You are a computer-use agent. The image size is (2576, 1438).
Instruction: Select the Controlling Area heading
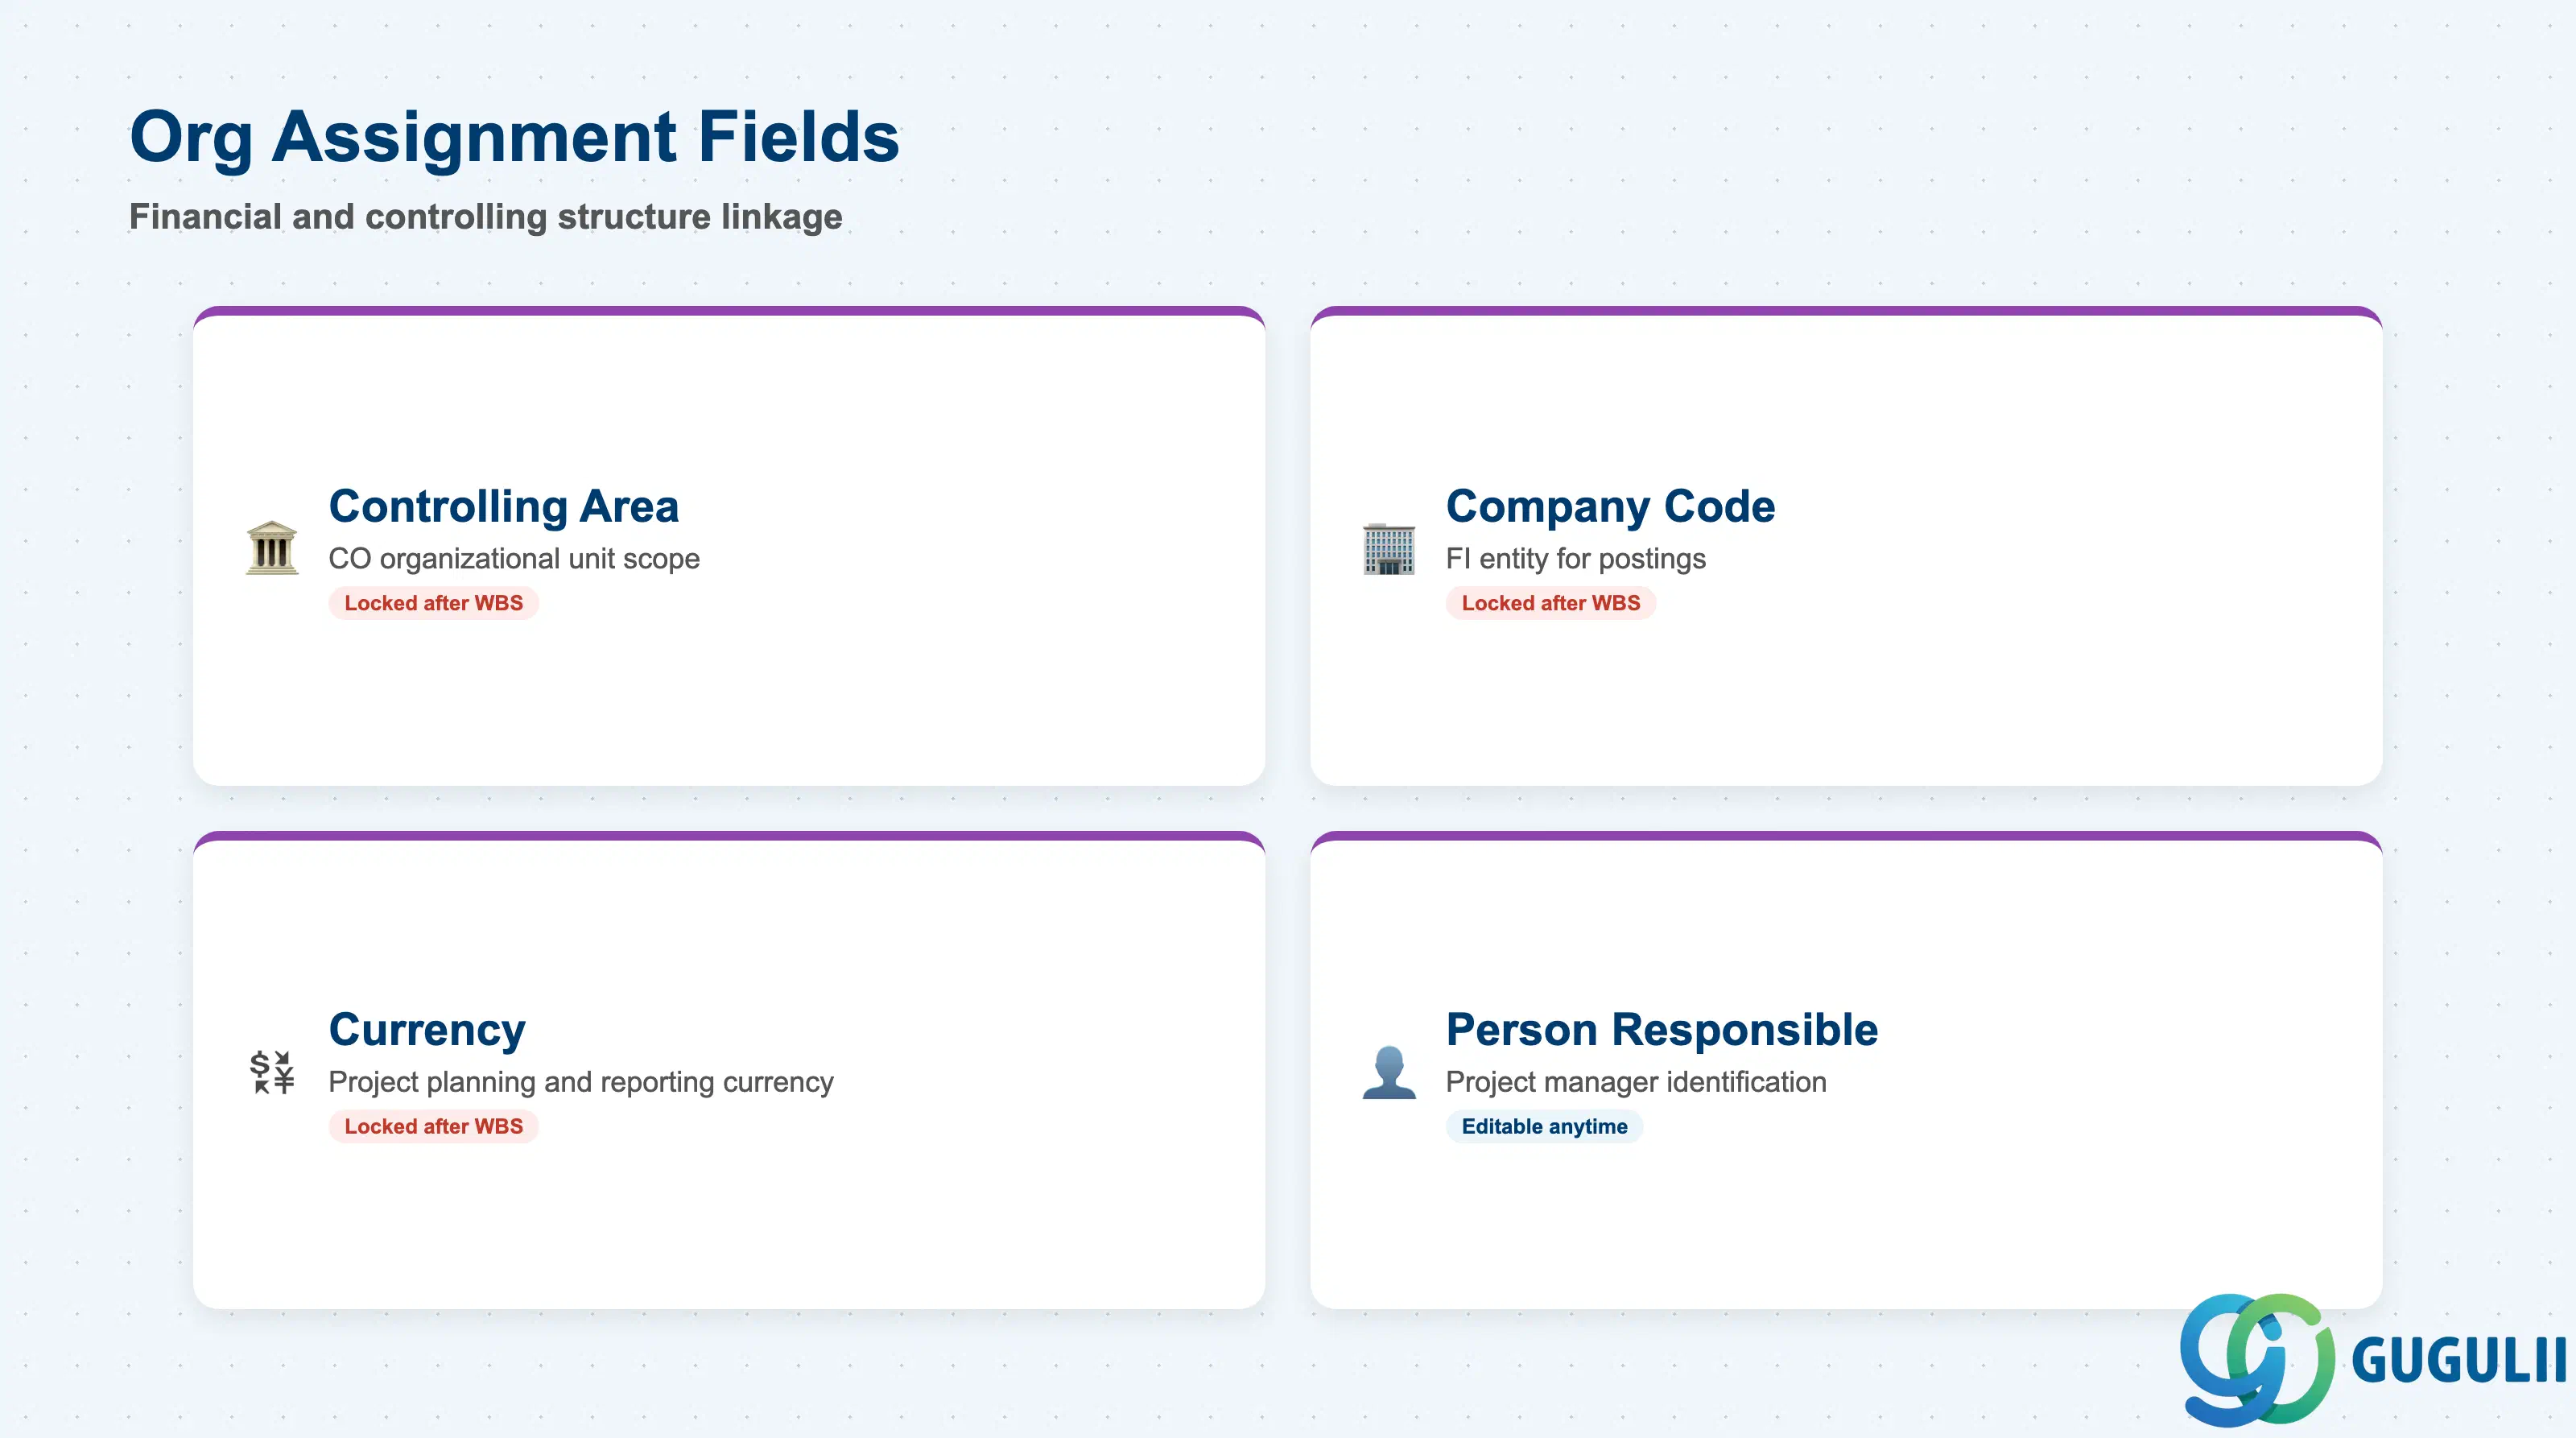504,506
